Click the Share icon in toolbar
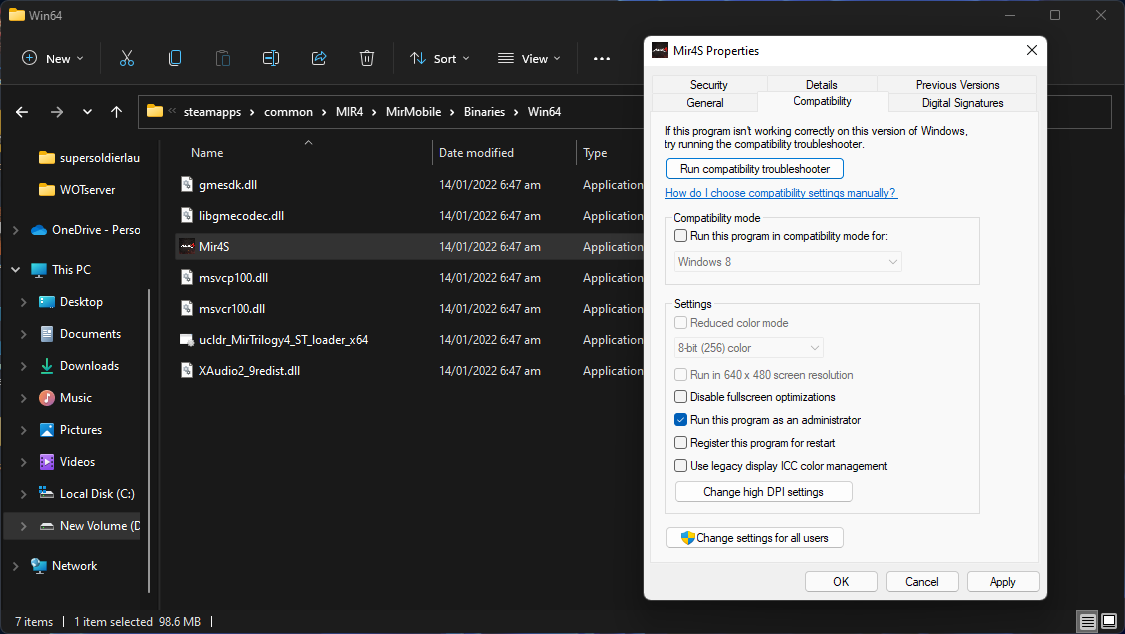1125x634 pixels. click(319, 58)
